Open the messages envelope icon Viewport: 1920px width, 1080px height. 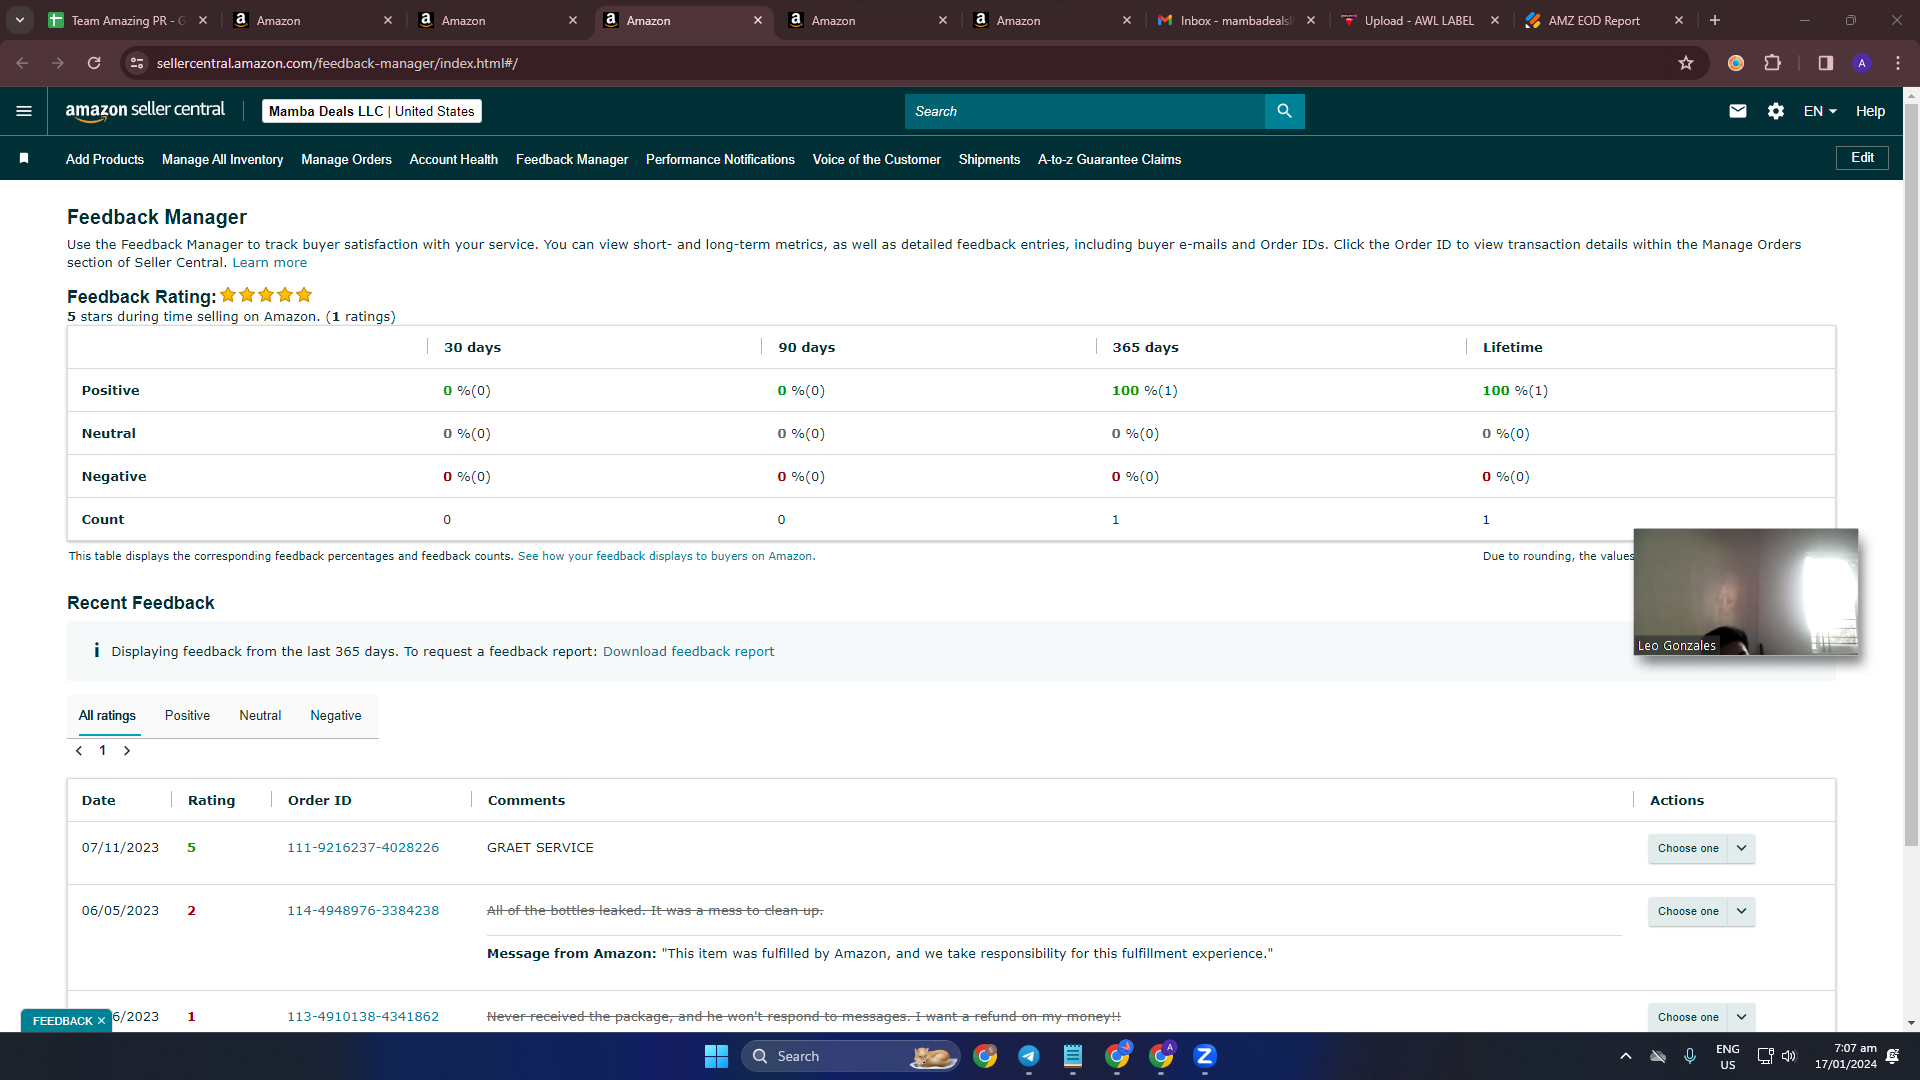click(1738, 111)
